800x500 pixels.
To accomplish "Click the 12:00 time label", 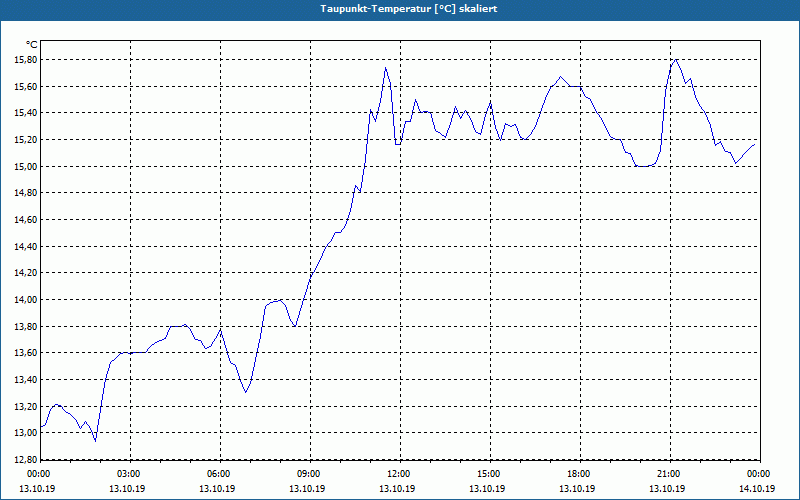I will point(398,474).
